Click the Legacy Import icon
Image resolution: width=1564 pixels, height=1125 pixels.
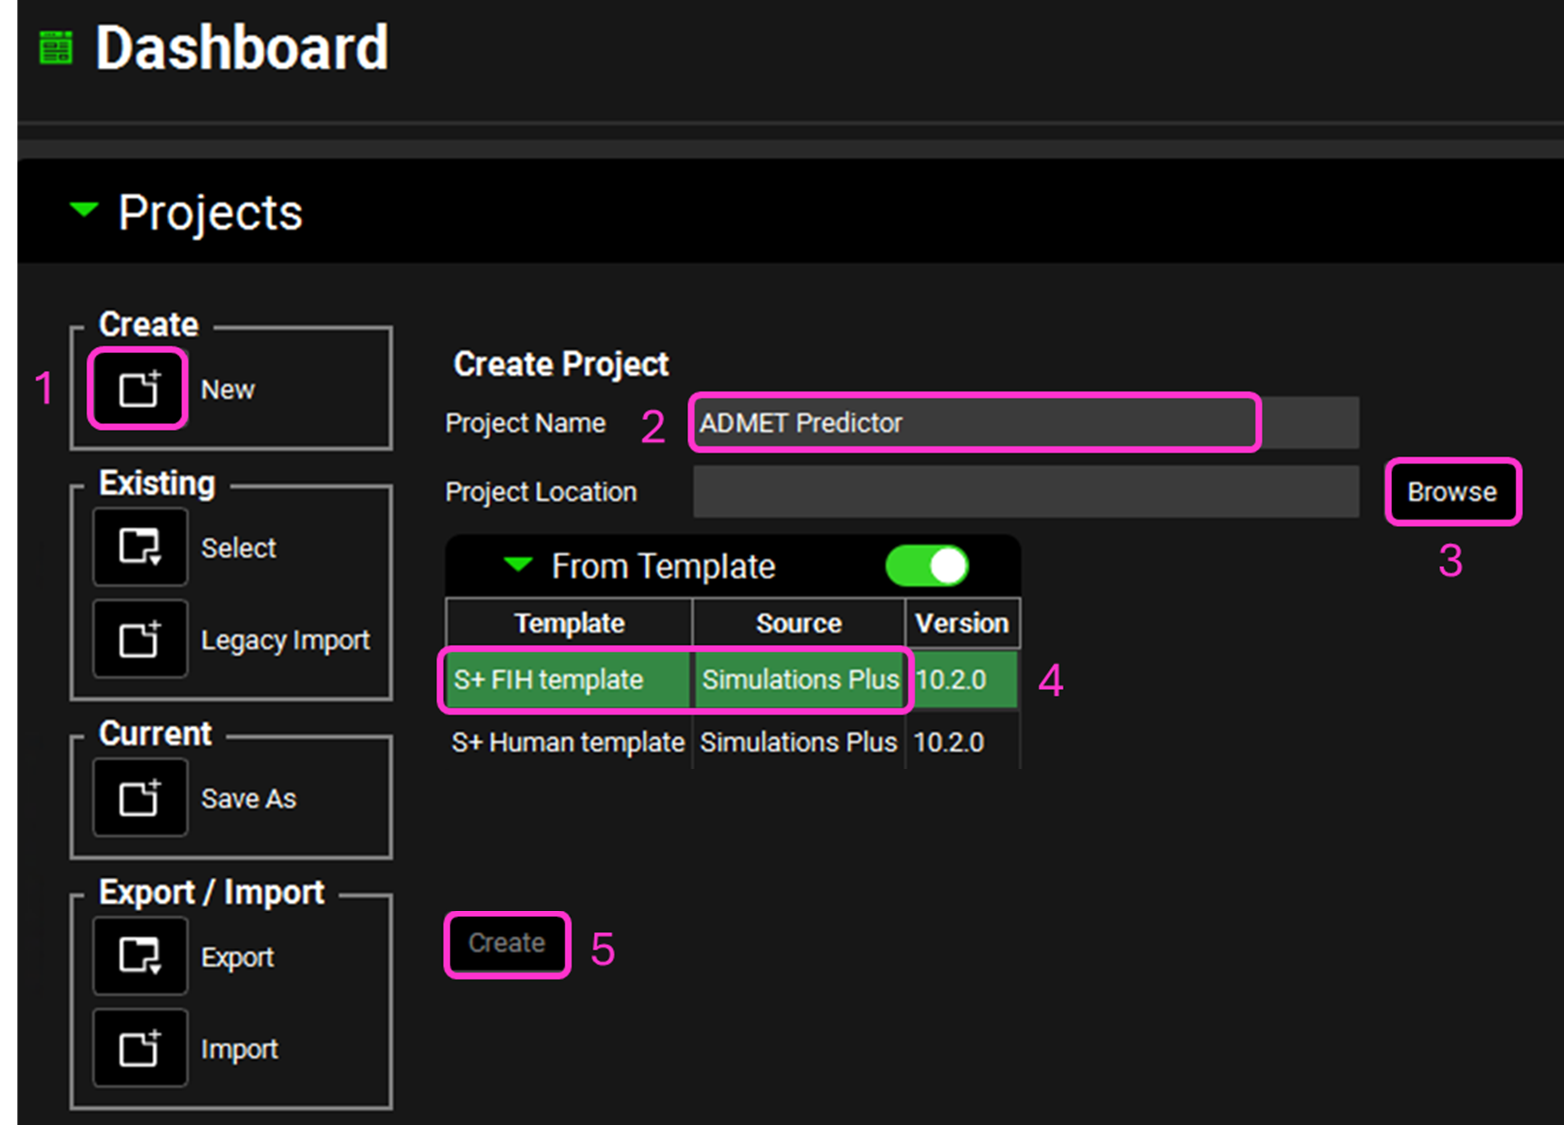pyautogui.click(x=139, y=639)
